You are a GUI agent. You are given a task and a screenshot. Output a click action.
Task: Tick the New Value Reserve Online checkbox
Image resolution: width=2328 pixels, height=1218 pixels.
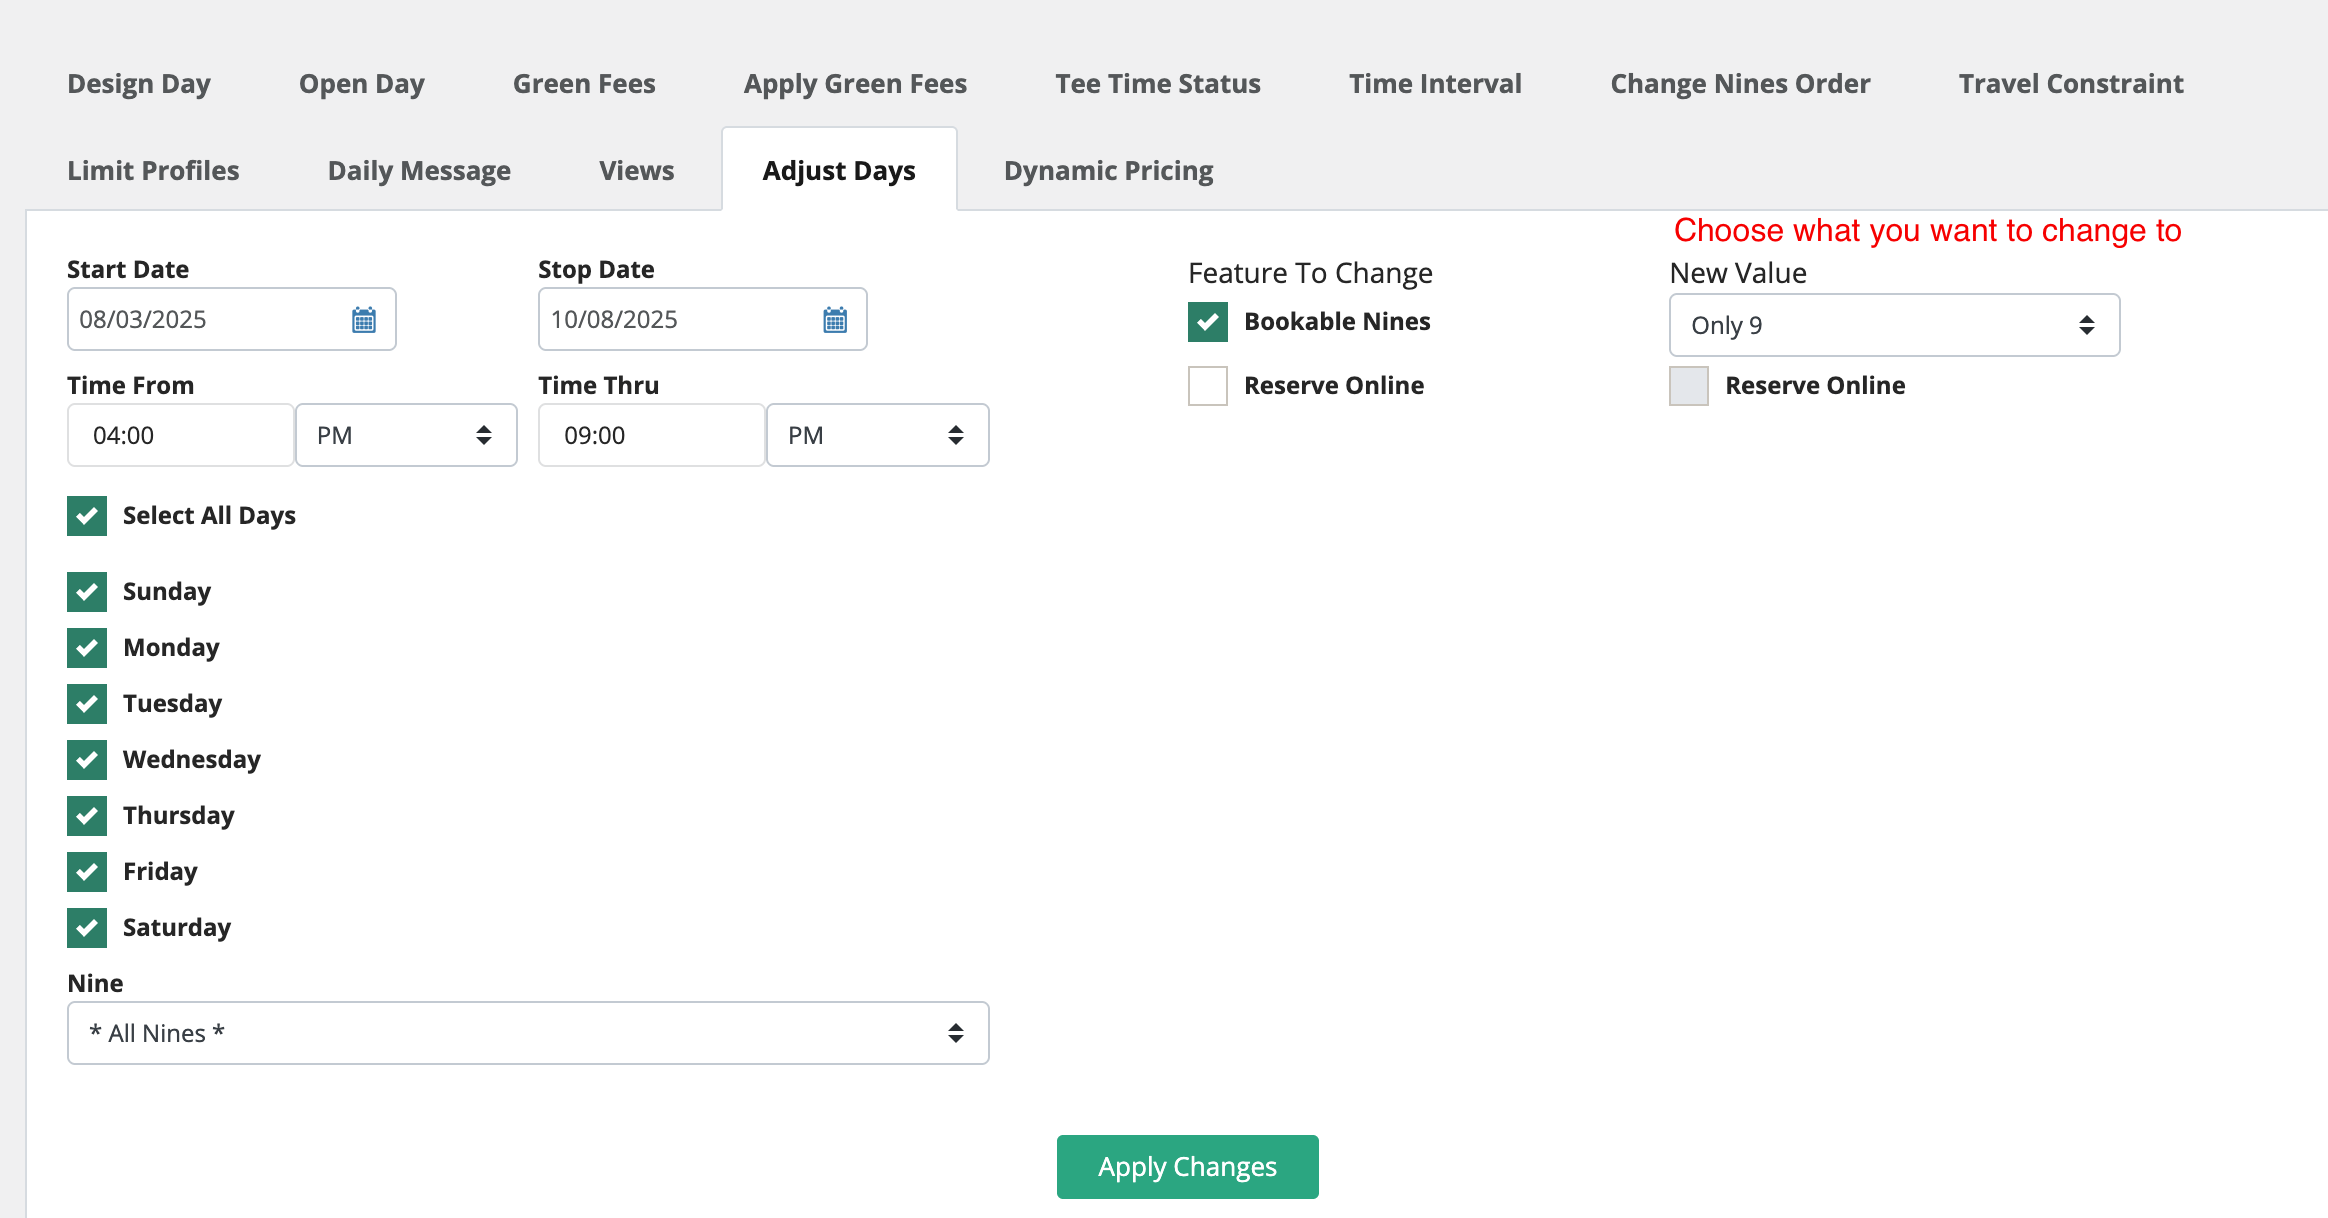point(1689,386)
